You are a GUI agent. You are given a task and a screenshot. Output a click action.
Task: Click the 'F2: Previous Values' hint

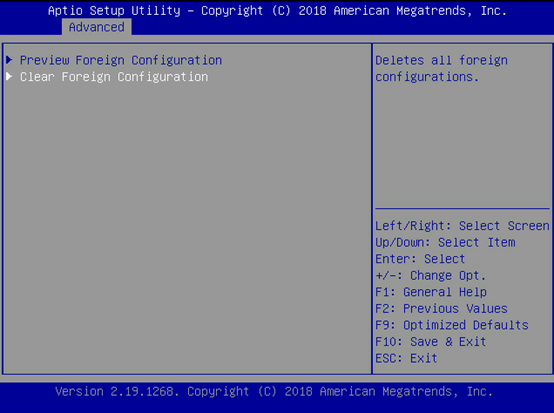tap(441, 309)
